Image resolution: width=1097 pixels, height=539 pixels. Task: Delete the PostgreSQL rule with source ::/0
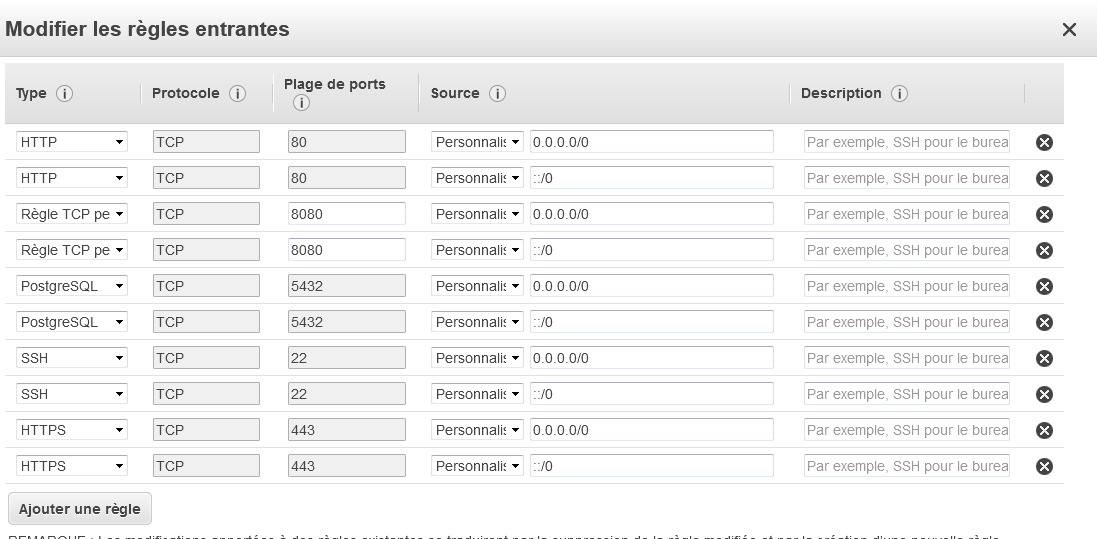click(x=1044, y=323)
